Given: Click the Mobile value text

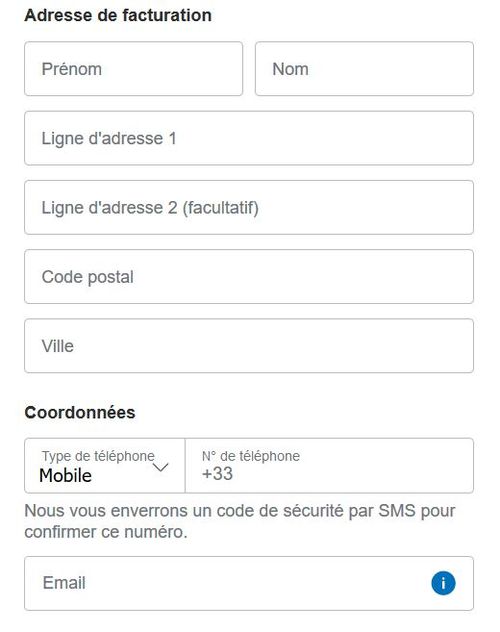Looking at the screenshot, I should click(65, 476).
